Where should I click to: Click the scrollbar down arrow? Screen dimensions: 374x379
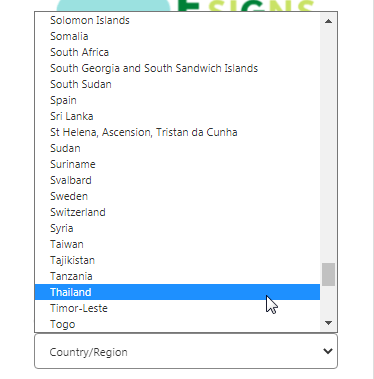click(328, 323)
